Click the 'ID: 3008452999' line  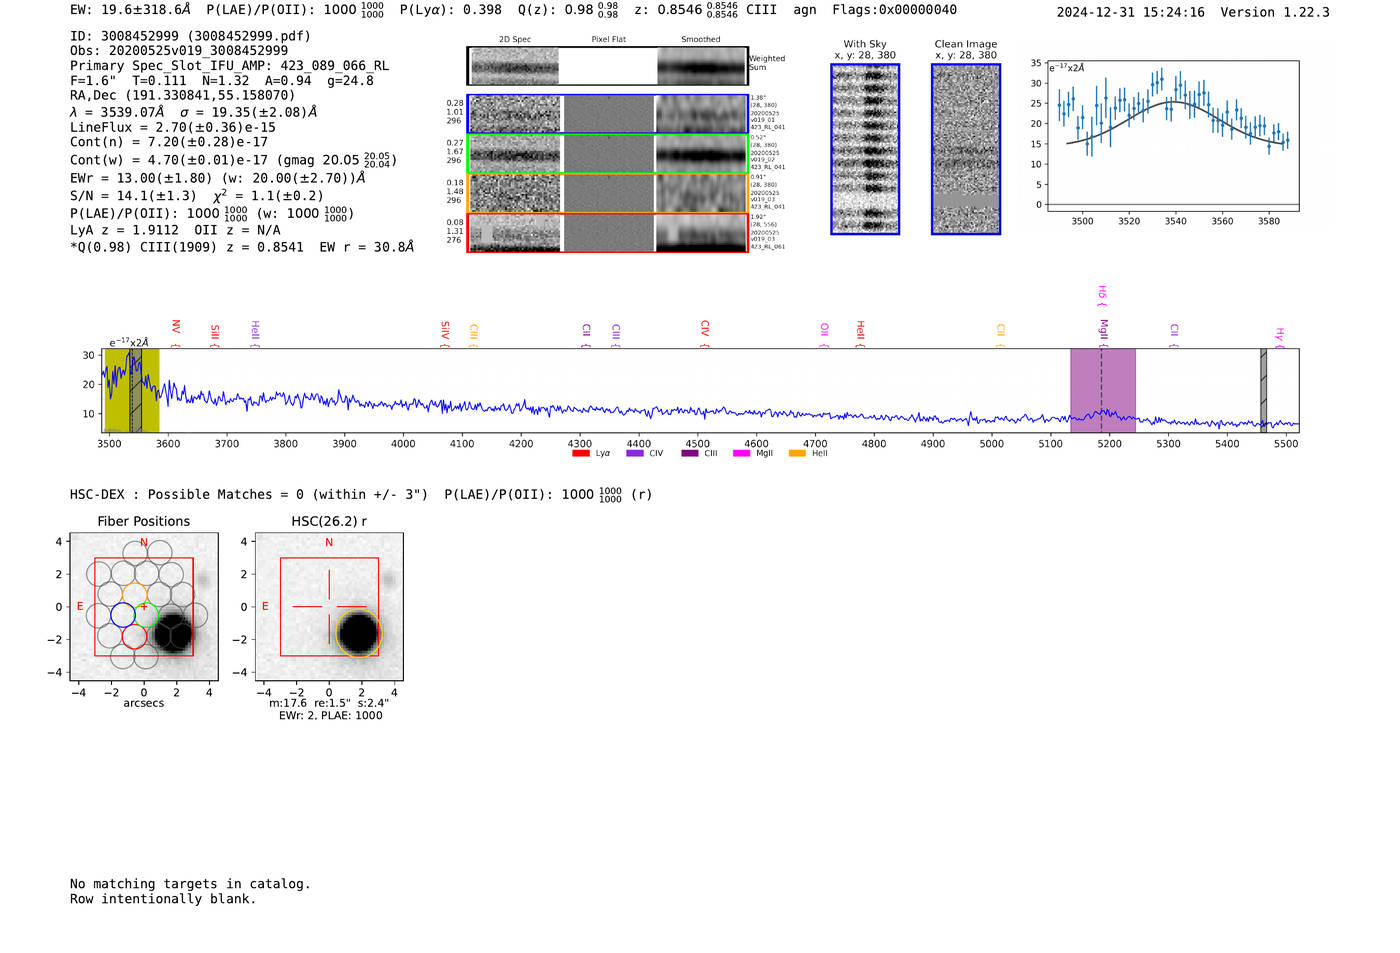point(190,36)
